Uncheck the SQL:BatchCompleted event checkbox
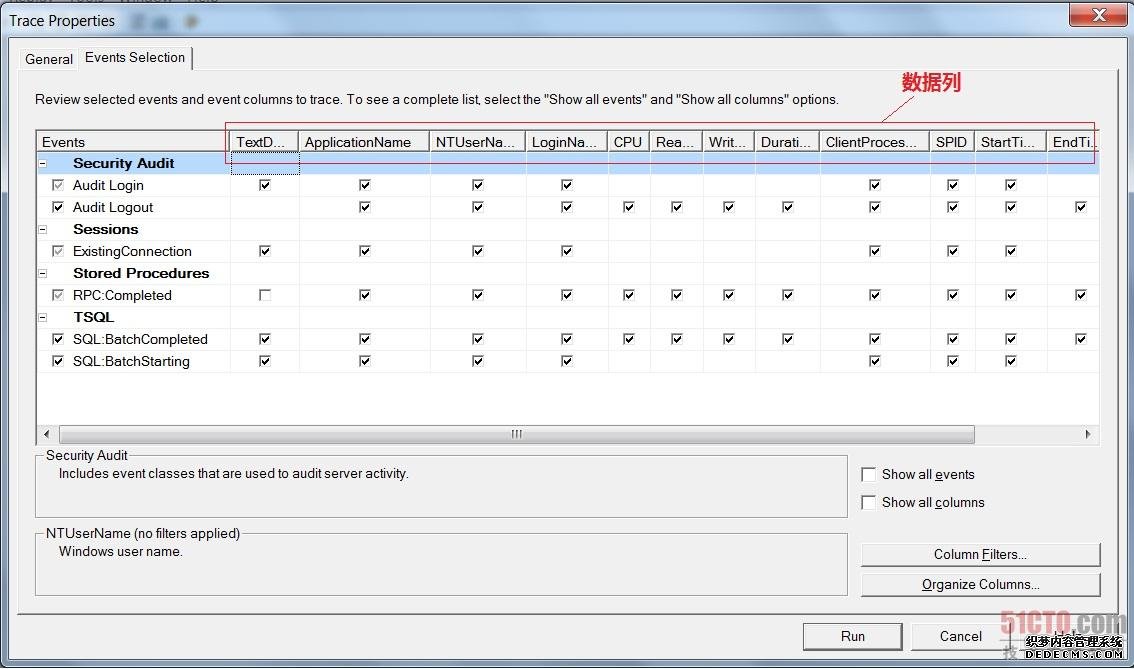1134x669 pixels. coord(58,339)
